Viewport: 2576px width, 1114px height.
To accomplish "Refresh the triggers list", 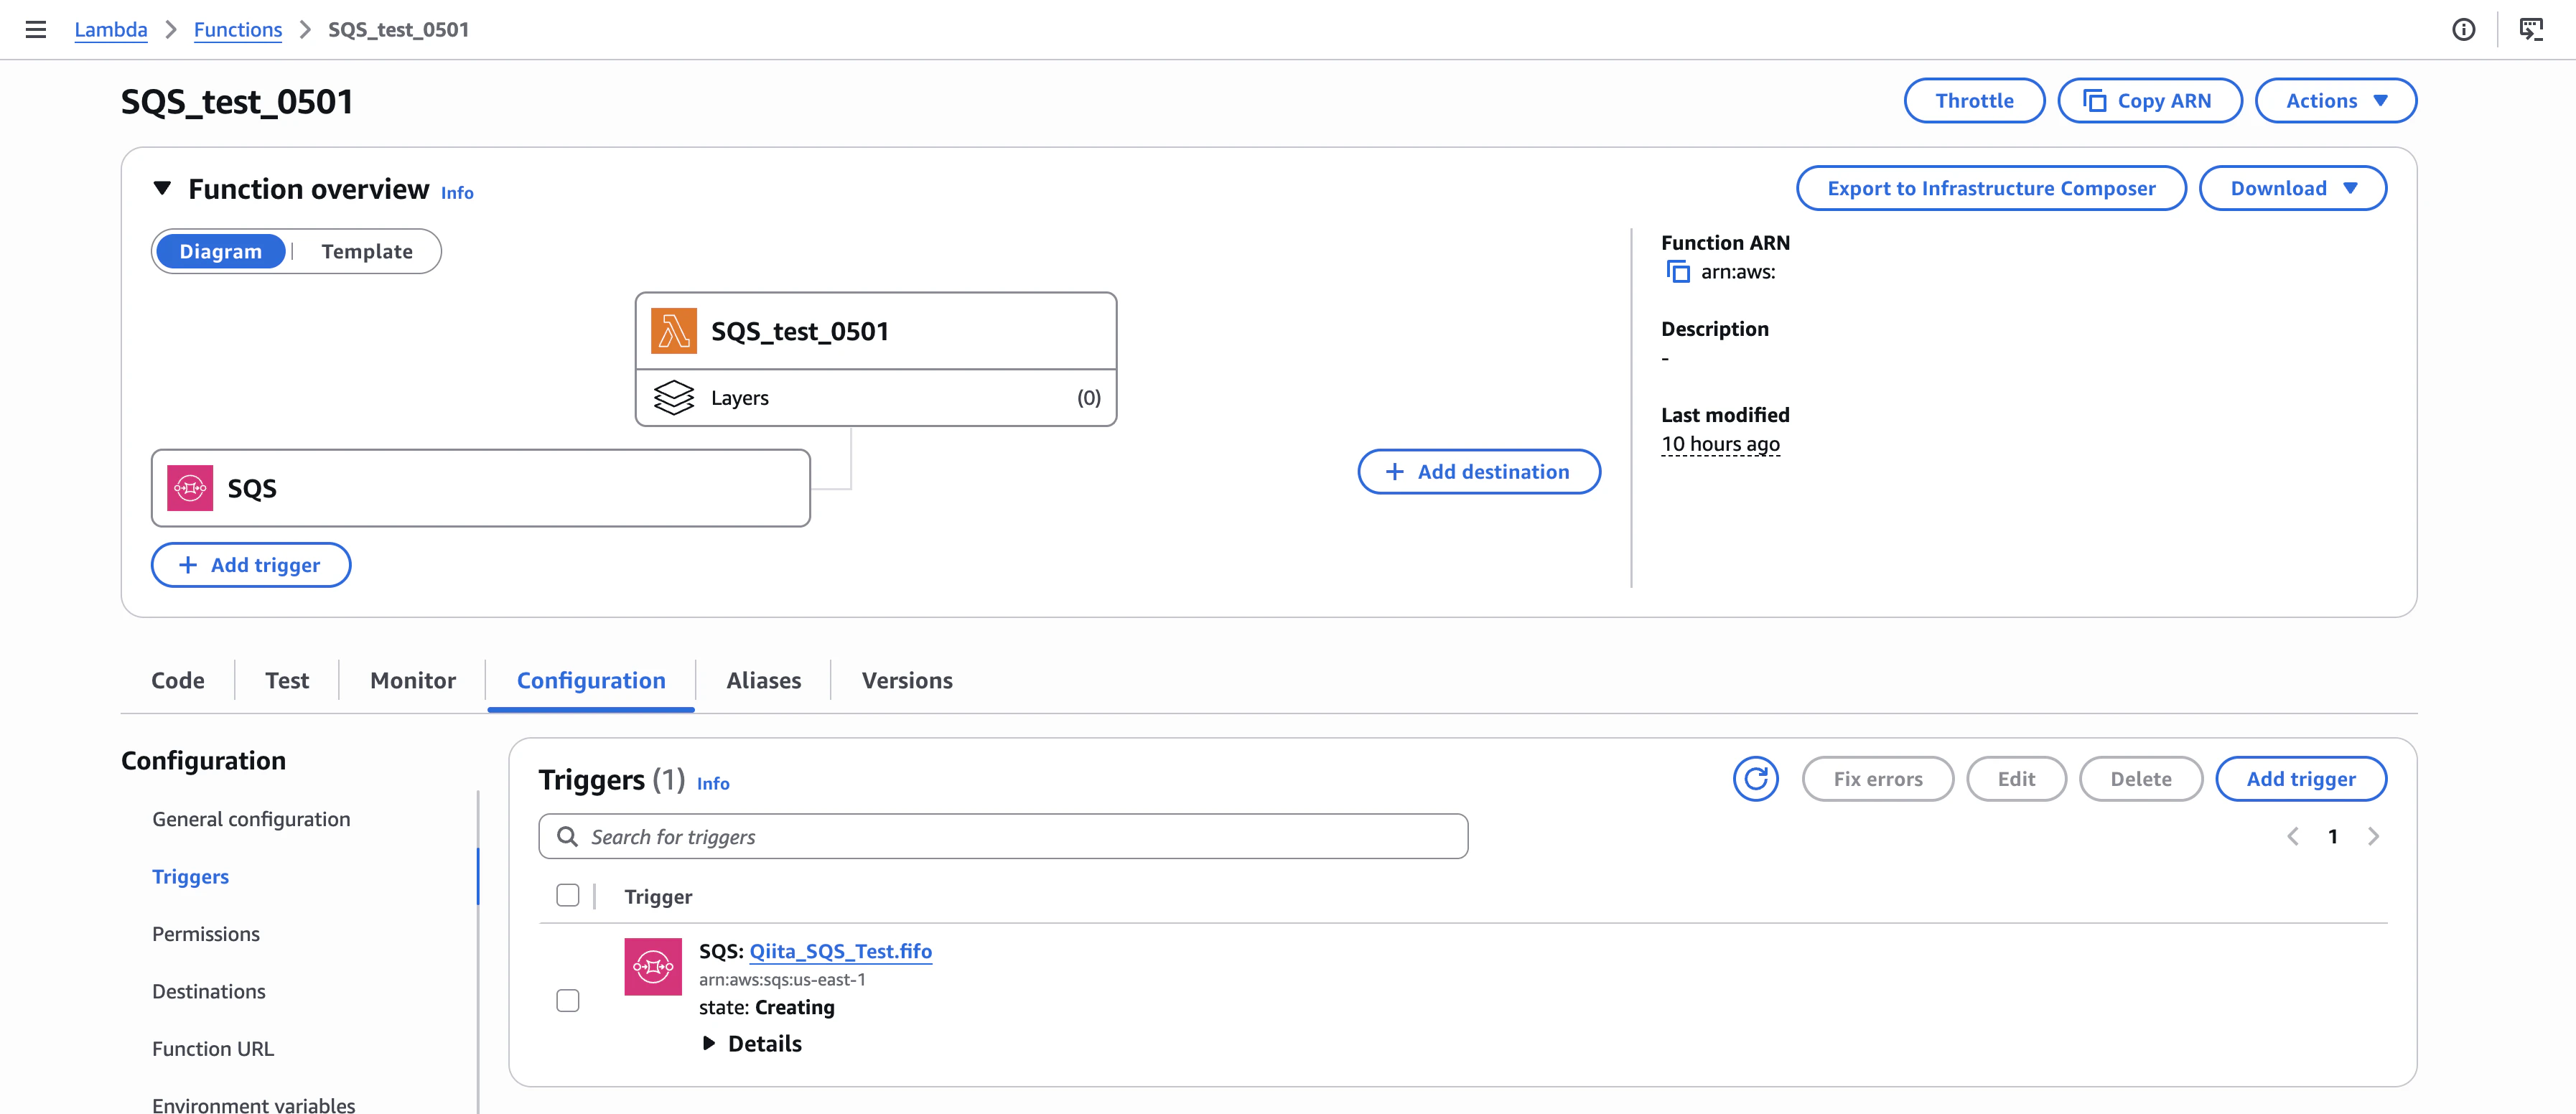I will [x=1756, y=779].
